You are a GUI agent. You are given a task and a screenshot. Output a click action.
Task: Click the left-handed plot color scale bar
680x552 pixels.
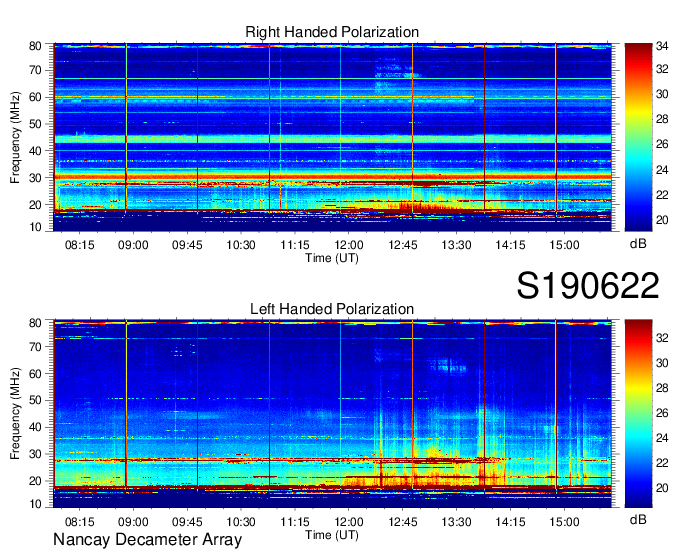click(638, 414)
